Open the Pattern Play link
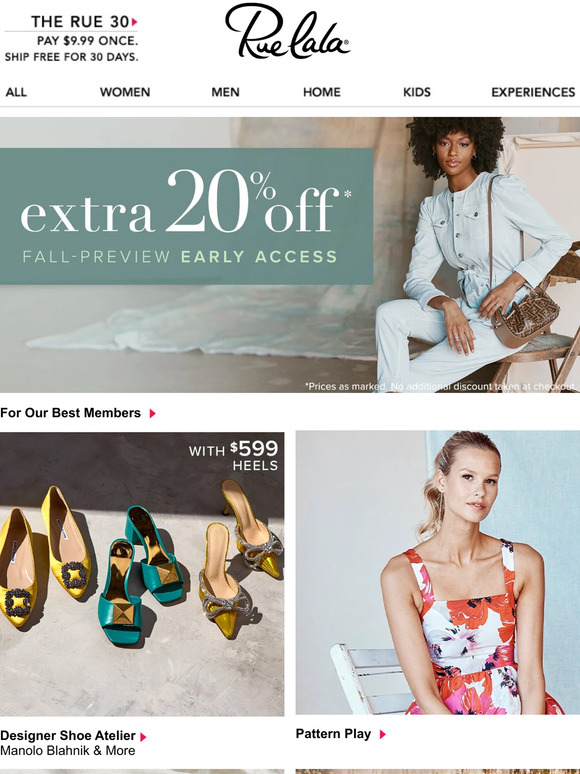 (333, 734)
